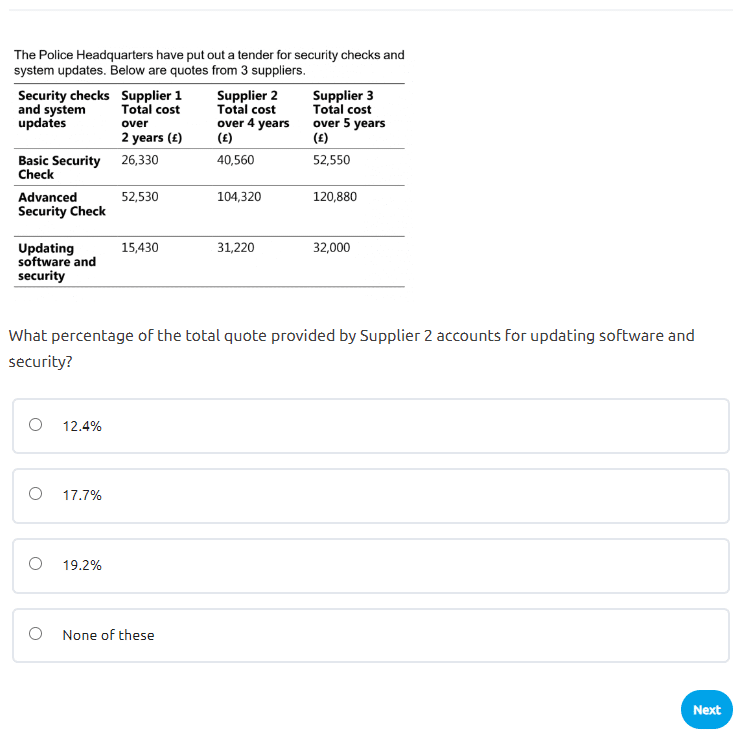Viewport: 752px width, 742px height.
Task: Click the Next button
Action: [x=706, y=709]
